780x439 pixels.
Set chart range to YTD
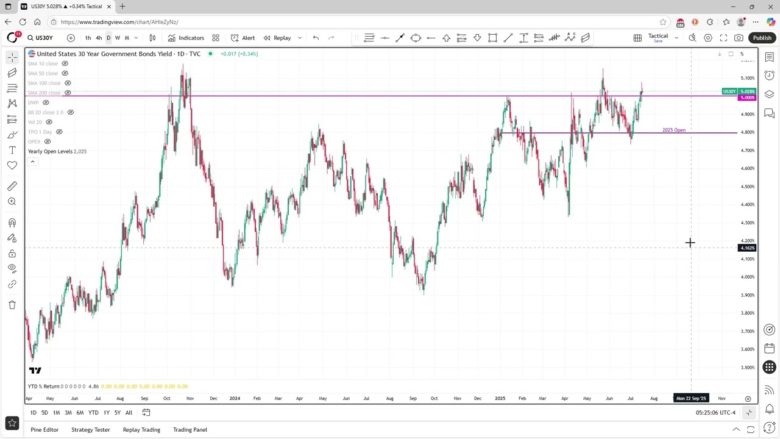(x=93, y=412)
